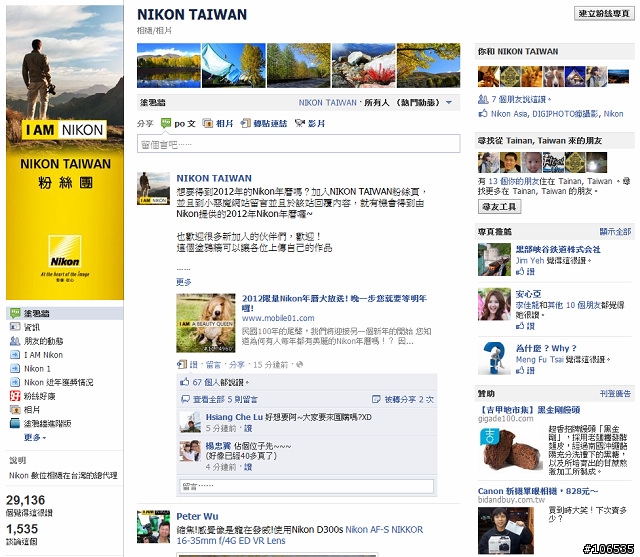Open the www.mobile01.com link

278,318
